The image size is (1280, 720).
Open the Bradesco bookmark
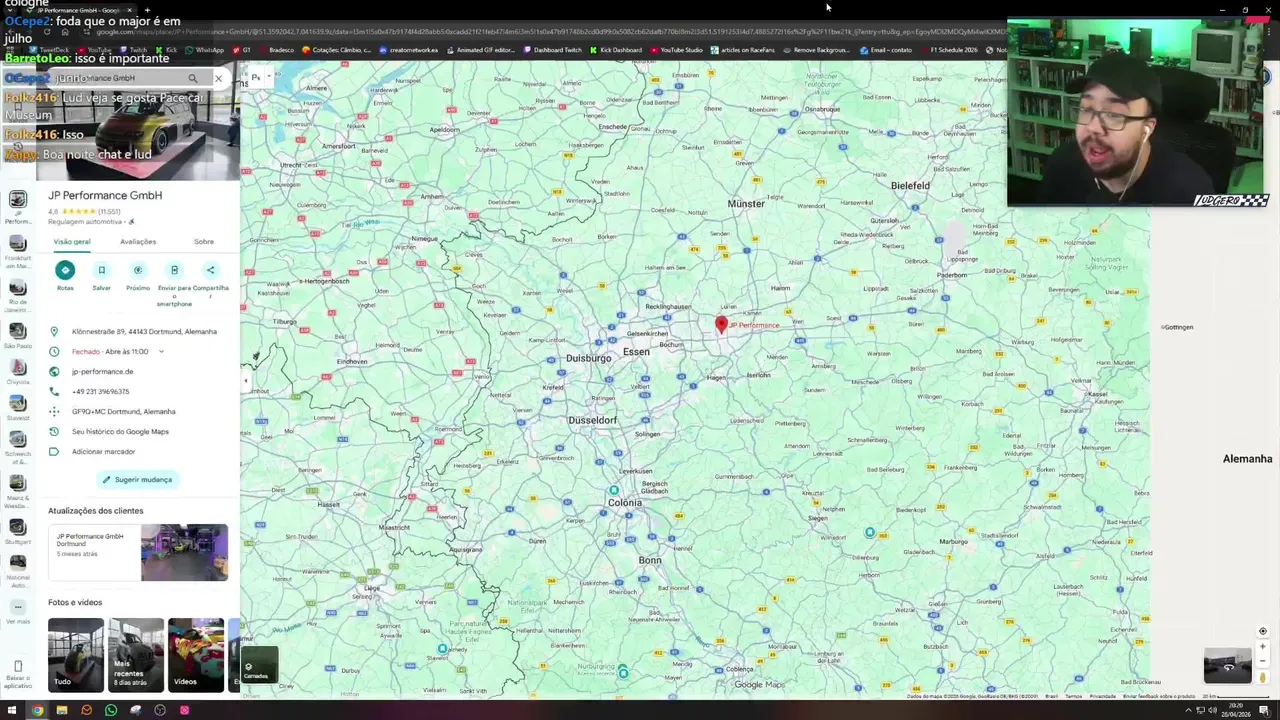[x=276, y=50]
